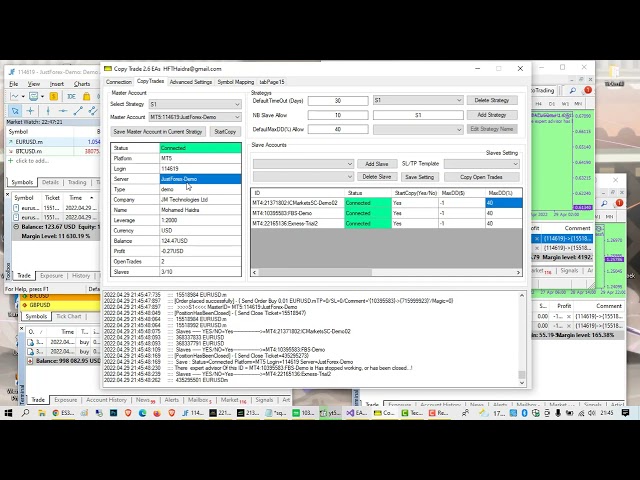Select slave row MT4:21371802:ICMarketsSC-Demo02
Viewport: 640px width, 480px height.
(387, 203)
